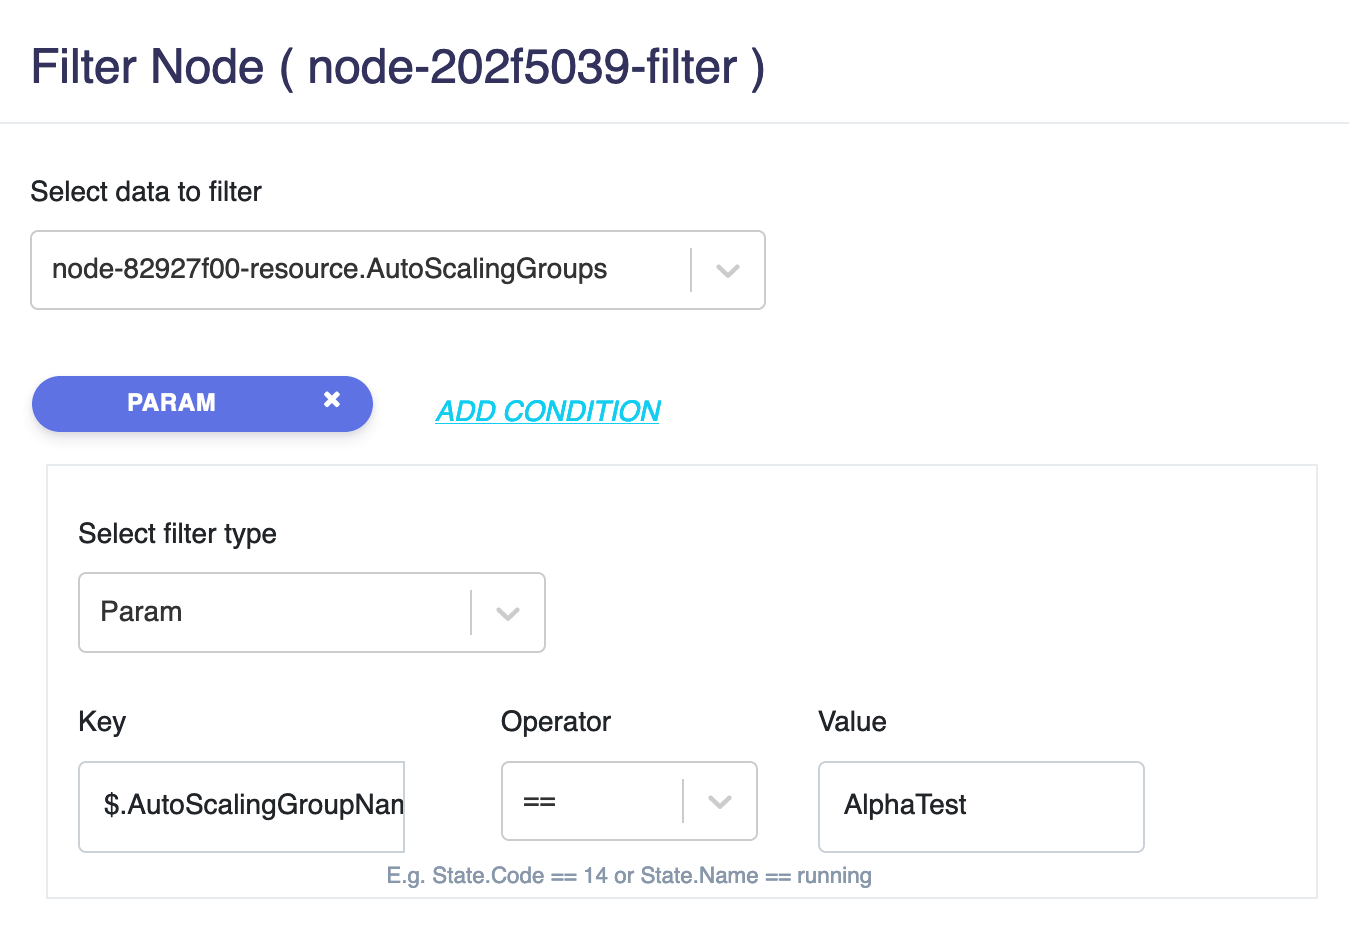Click the Key field label
The height and width of the screenshot is (933, 1349).
(102, 722)
